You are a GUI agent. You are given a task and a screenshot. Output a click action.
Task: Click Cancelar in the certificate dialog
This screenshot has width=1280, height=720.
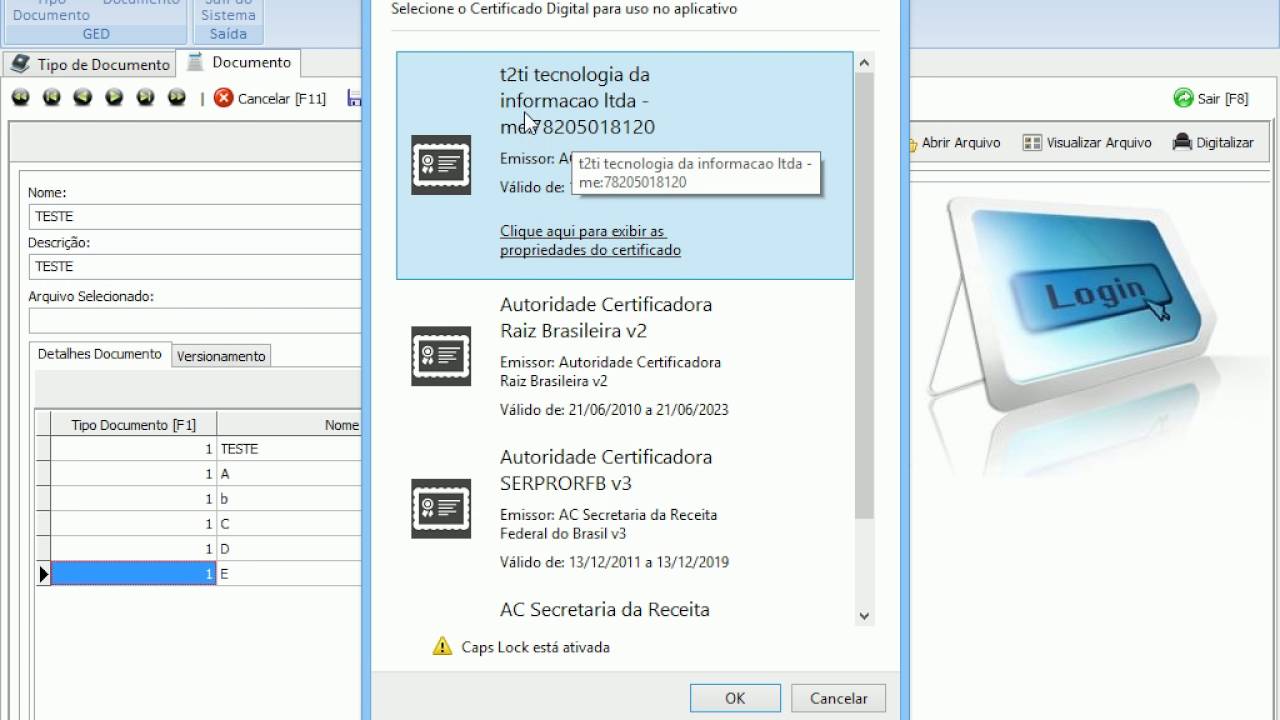[x=838, y=698]
